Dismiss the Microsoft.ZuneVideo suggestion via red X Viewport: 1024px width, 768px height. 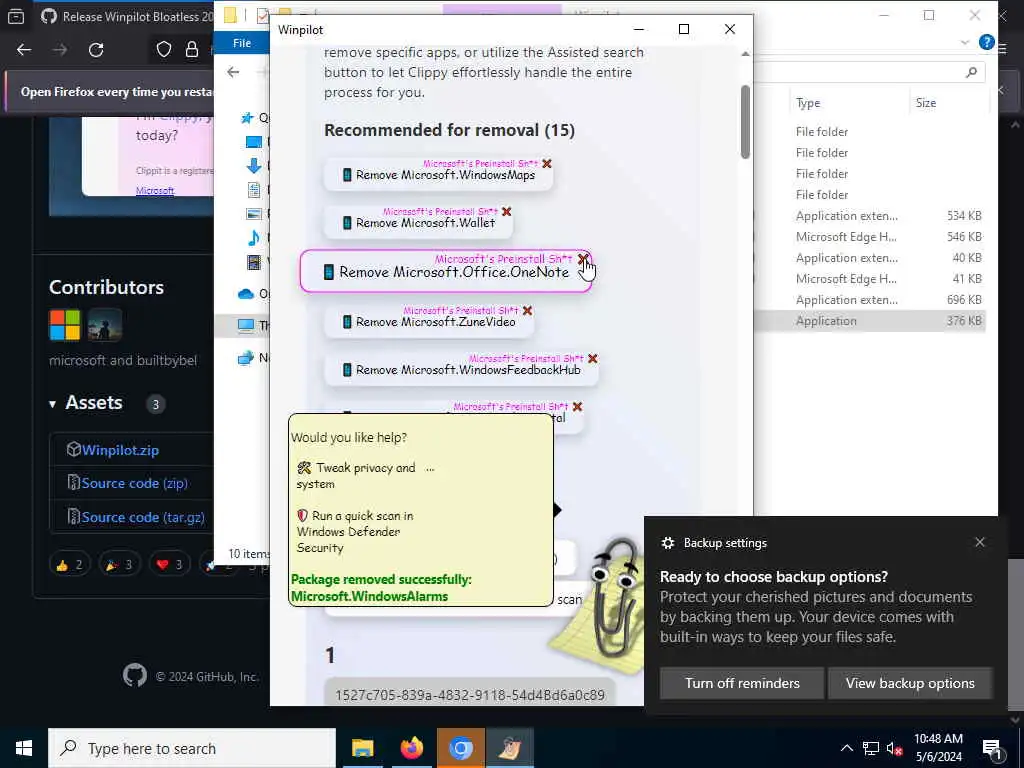[527, 311]
